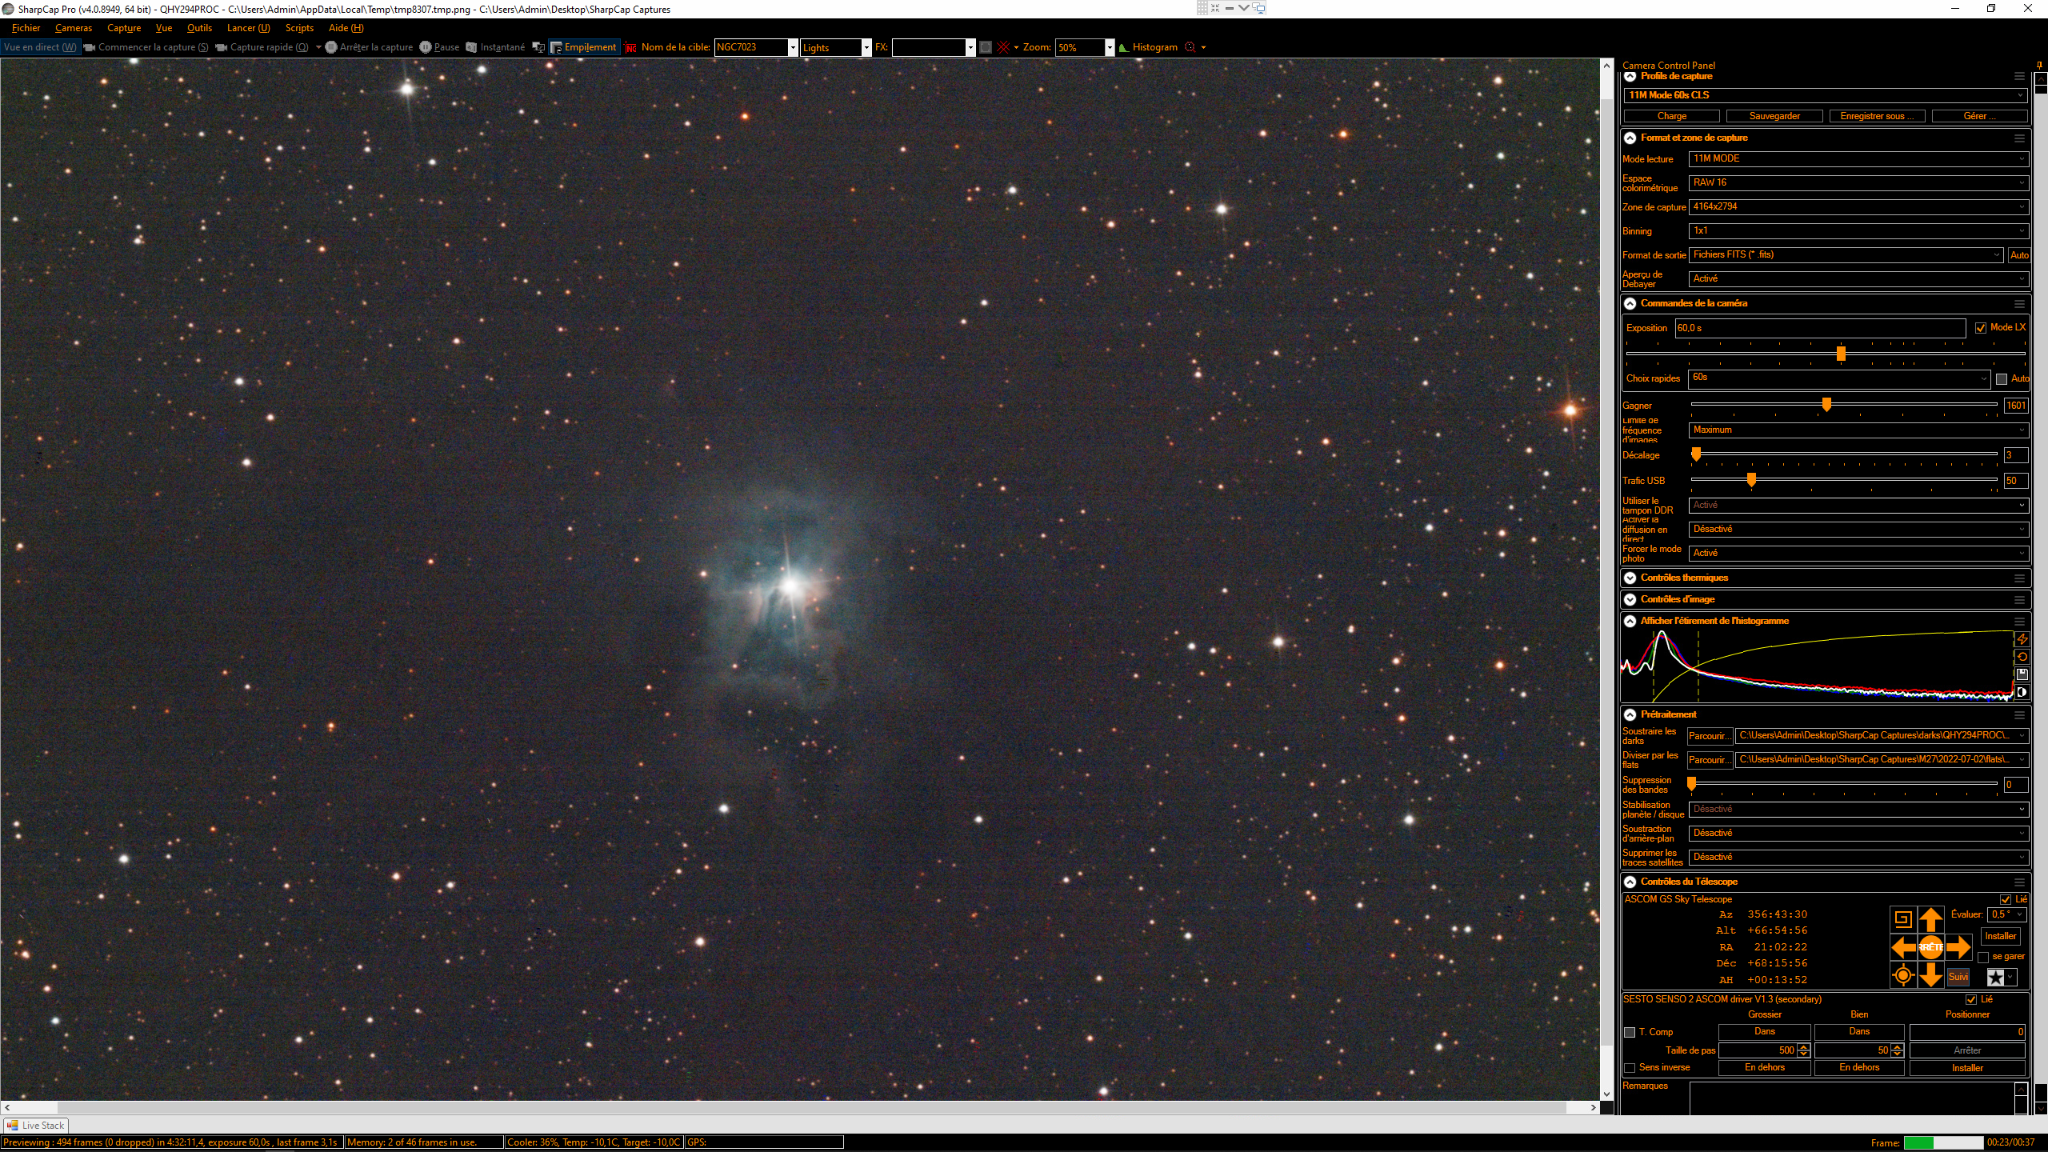Screen dimensions: 2048x1152
Task: Slew the telescope down with the down arrow
Action: point(1931,976)
